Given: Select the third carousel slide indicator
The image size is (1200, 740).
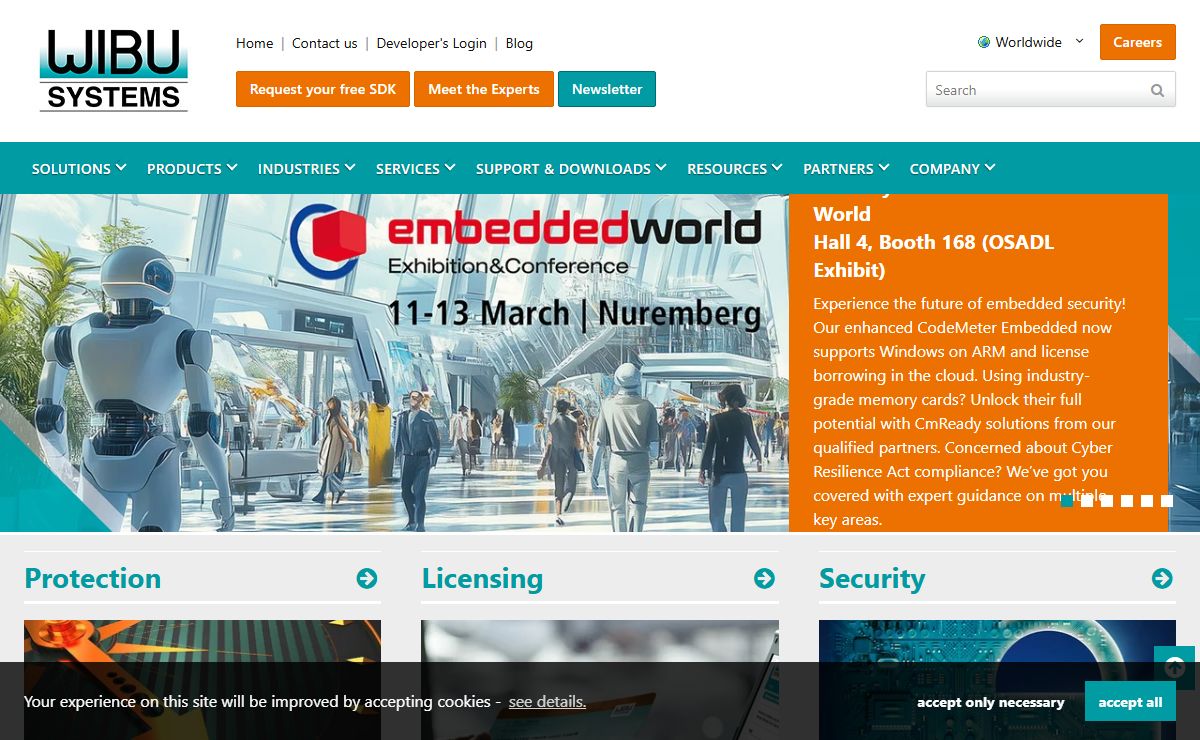Looking at the screenshot, I should coord(1107,501).
